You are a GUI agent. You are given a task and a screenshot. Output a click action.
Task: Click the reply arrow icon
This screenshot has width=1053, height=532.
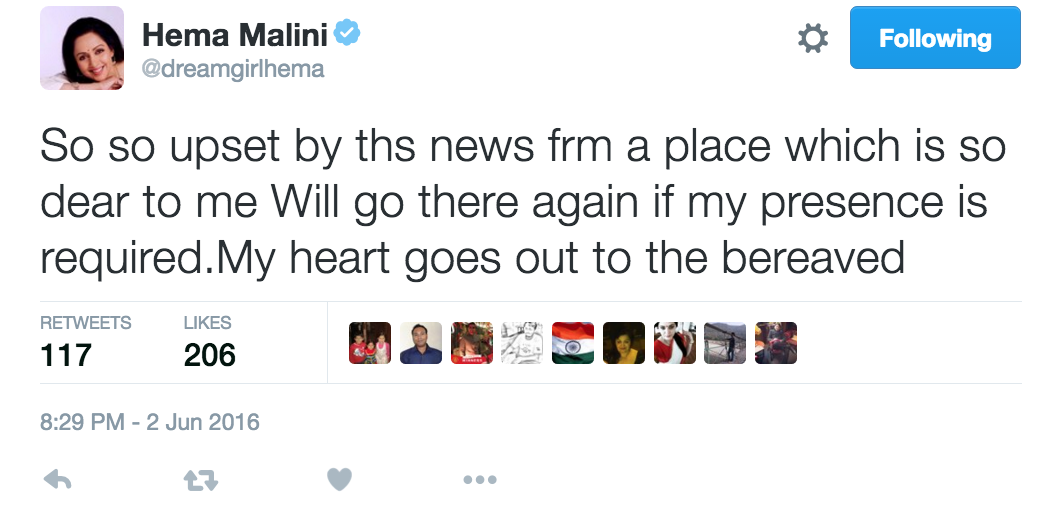(58, 481)
